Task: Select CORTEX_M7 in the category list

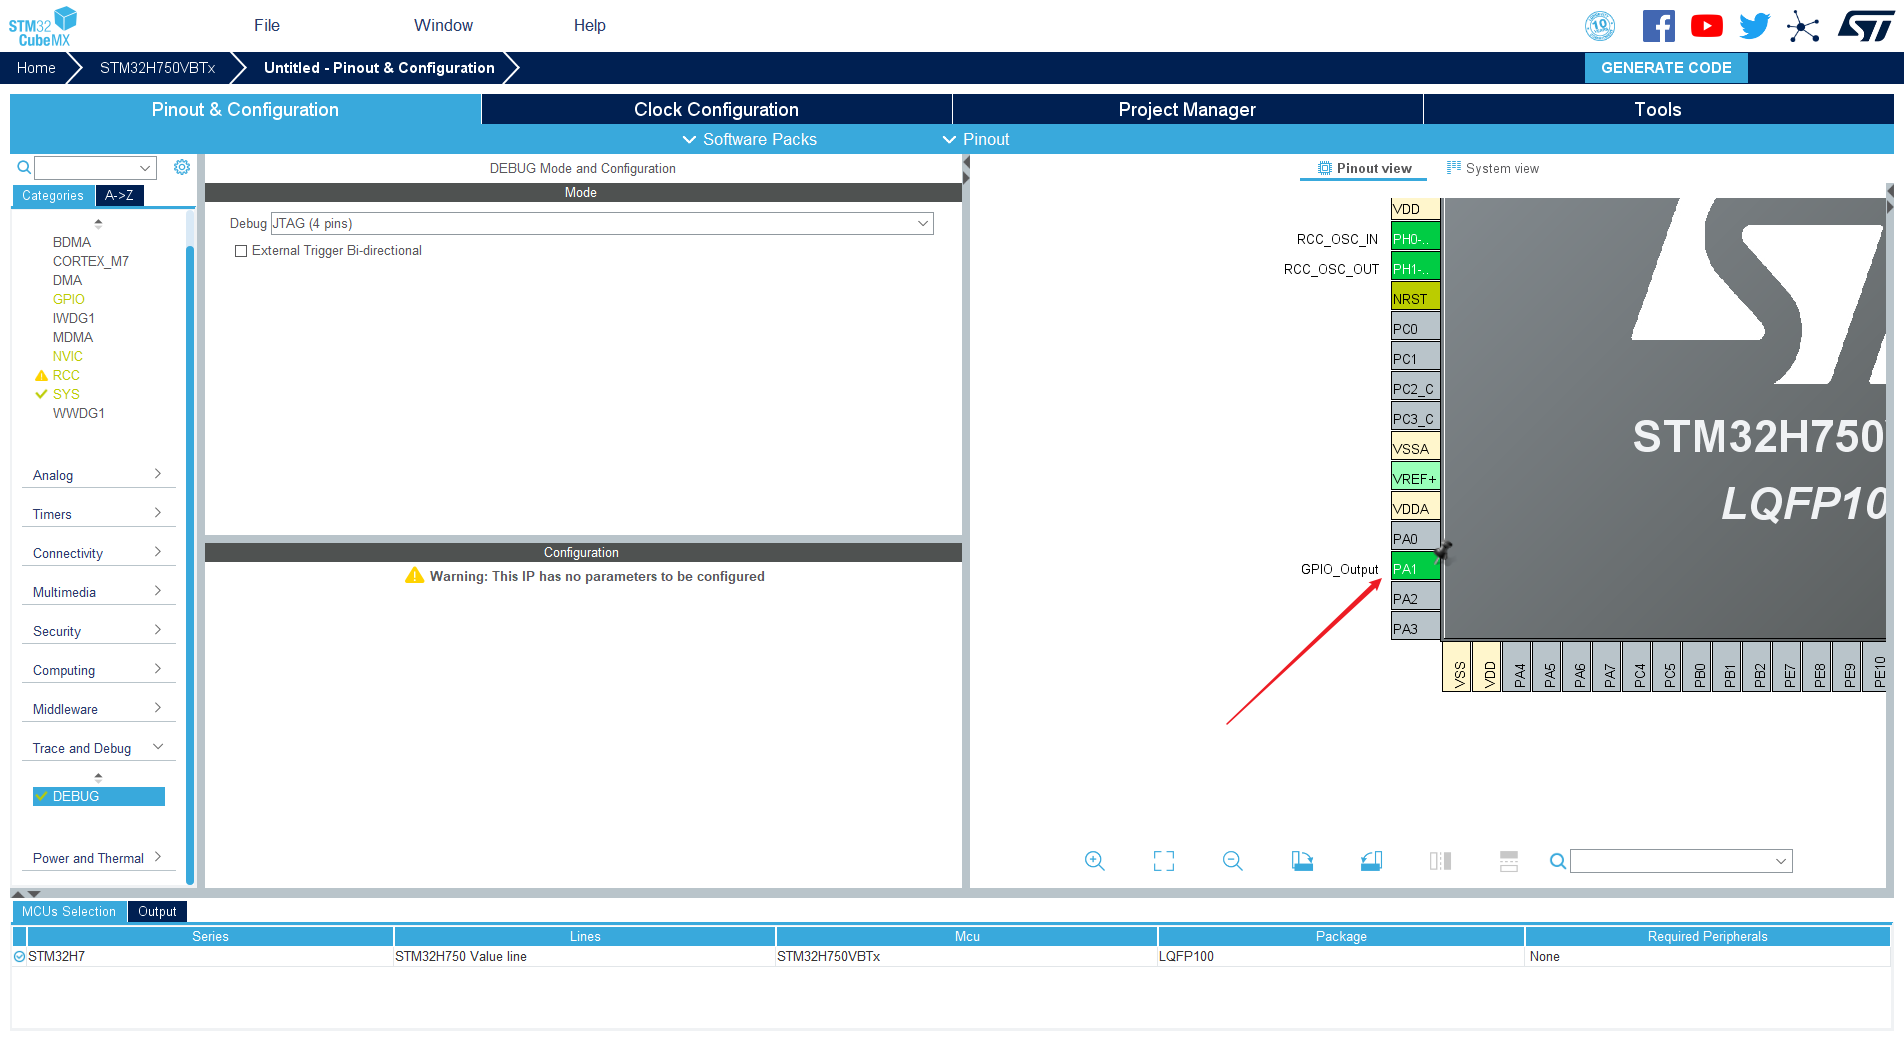Action: pyautogui.click(x=90, y=261)
